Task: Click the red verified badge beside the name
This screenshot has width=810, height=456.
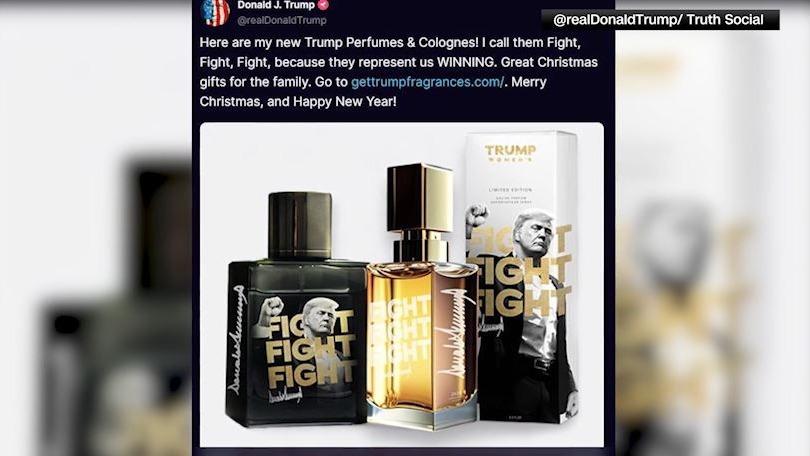Action: pyautogui.click(x=323, y=5)
